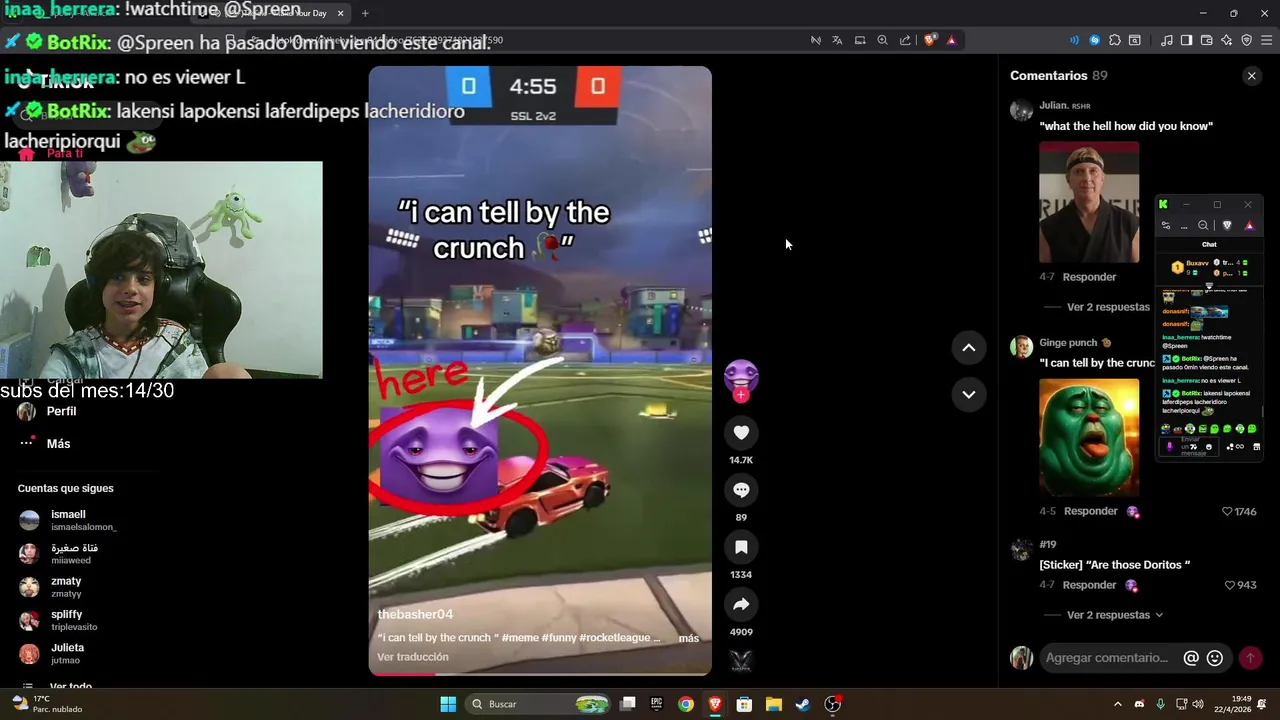Open browser hamburger menu

1267,40
